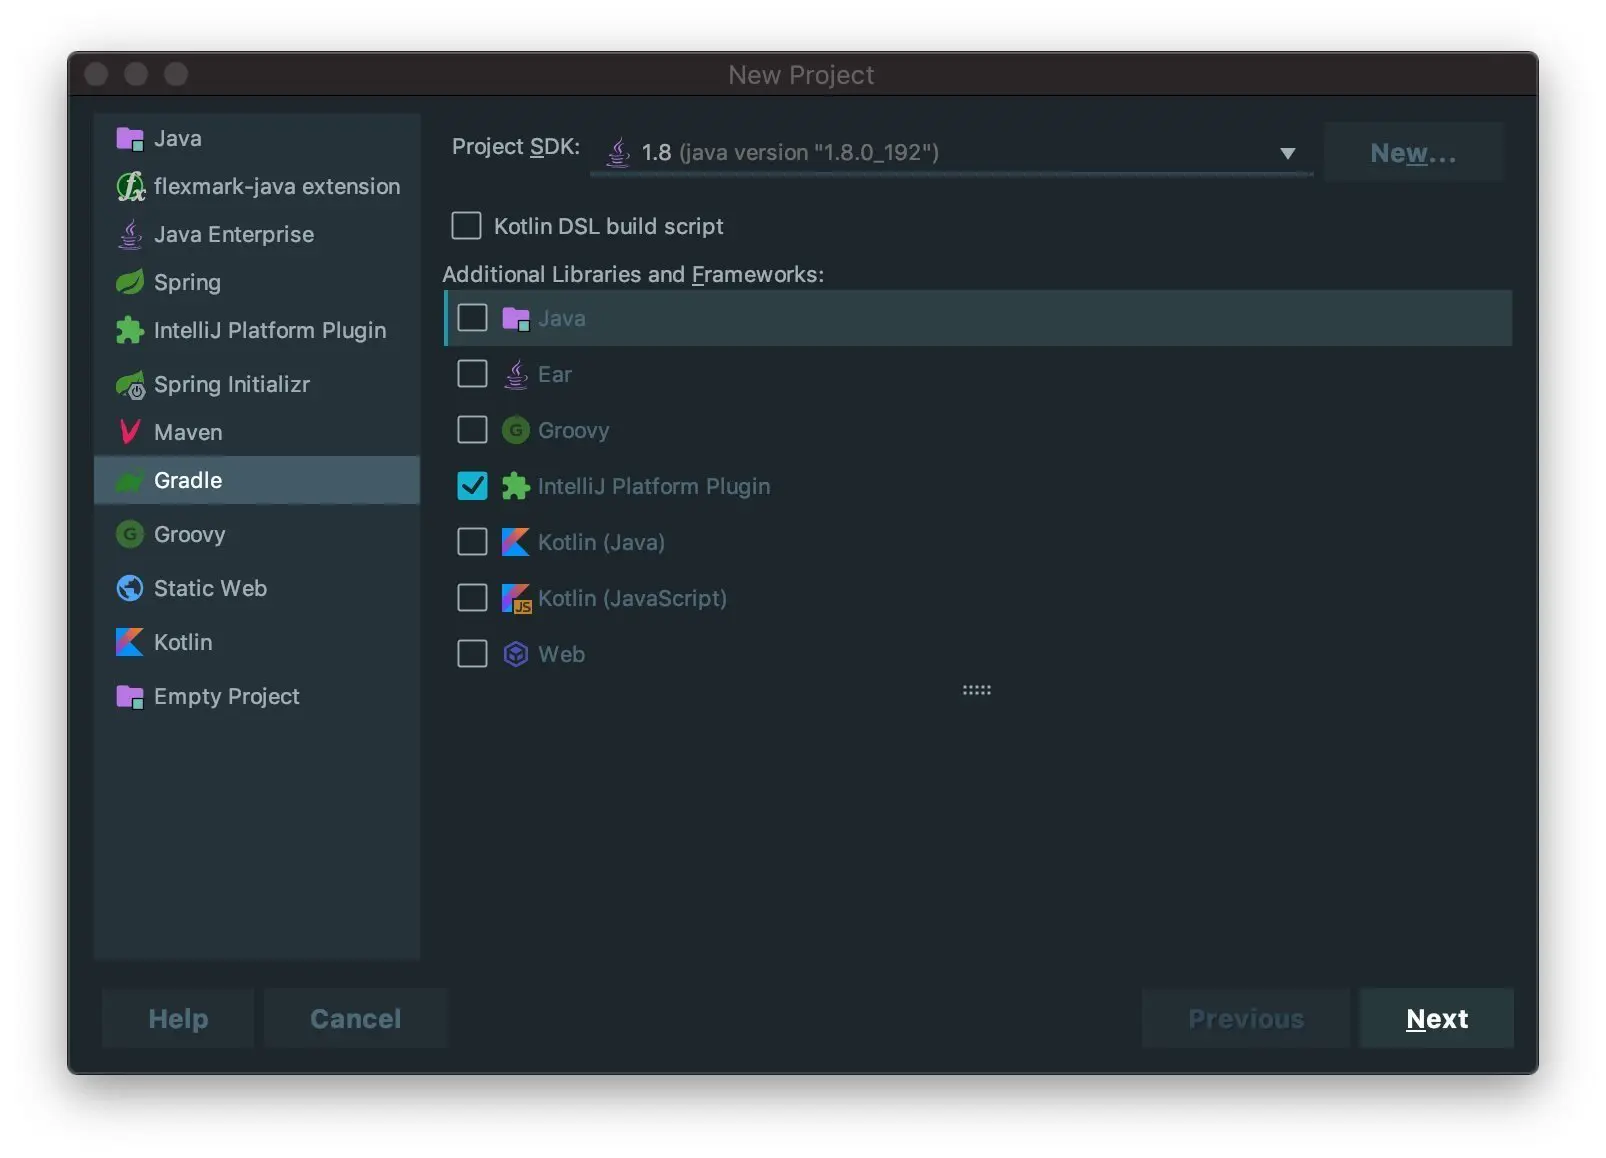1606x1158 pixels.
Task: Tick the Ear framework checkbox
Action: [x=472, y=374]
